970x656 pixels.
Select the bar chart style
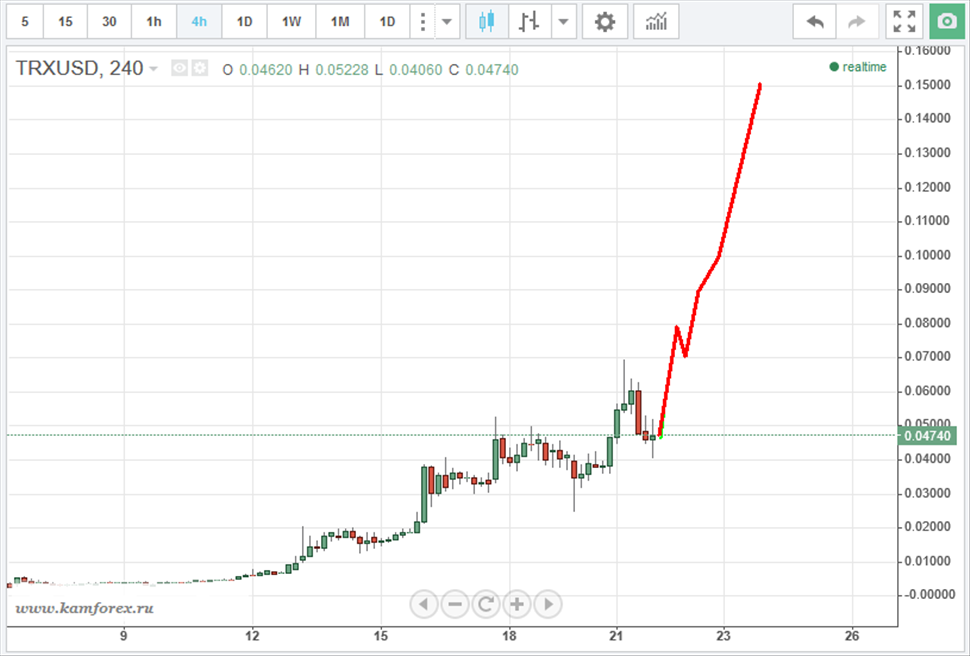pos(529,22)
